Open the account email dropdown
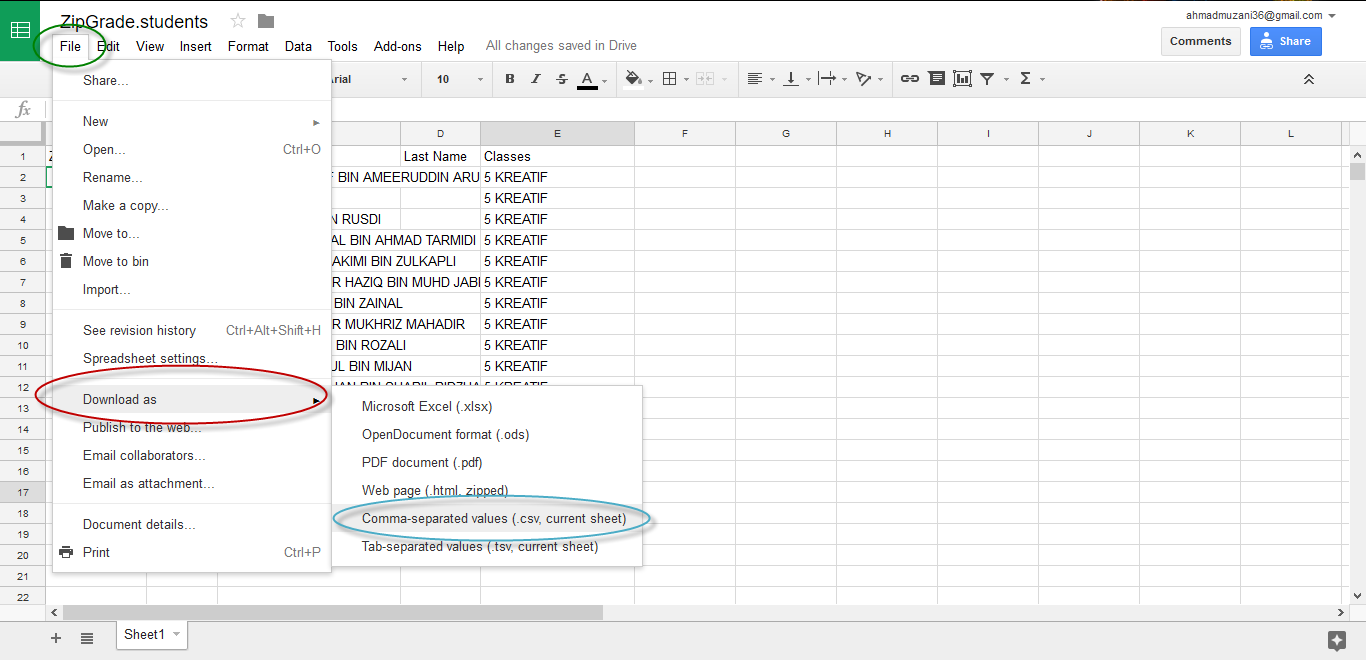This screenshot has height=660, width=1366. click(x=1332, y=16)
